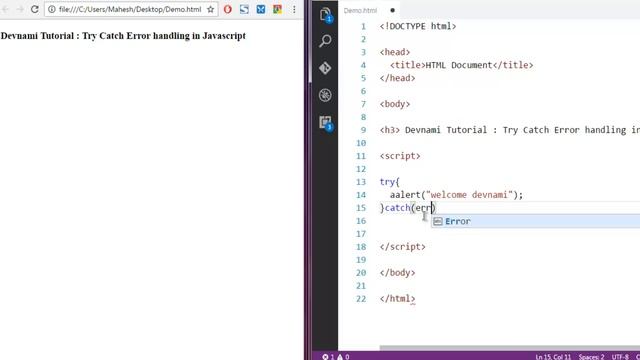
Task: Click the multicolored extension icon
Action: [277, 9]
